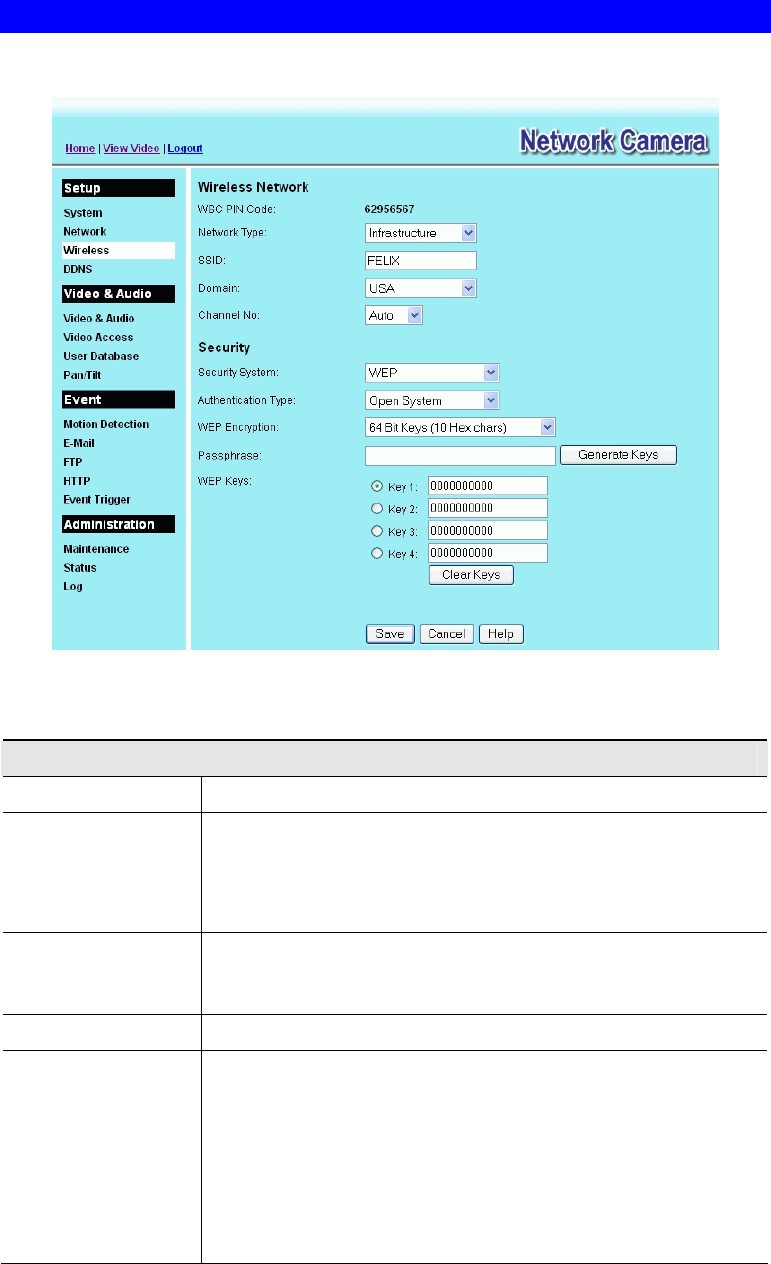Viewport: 771px width, 1264px height.
Task: Open the System setup page
Action: coord(83,213)
